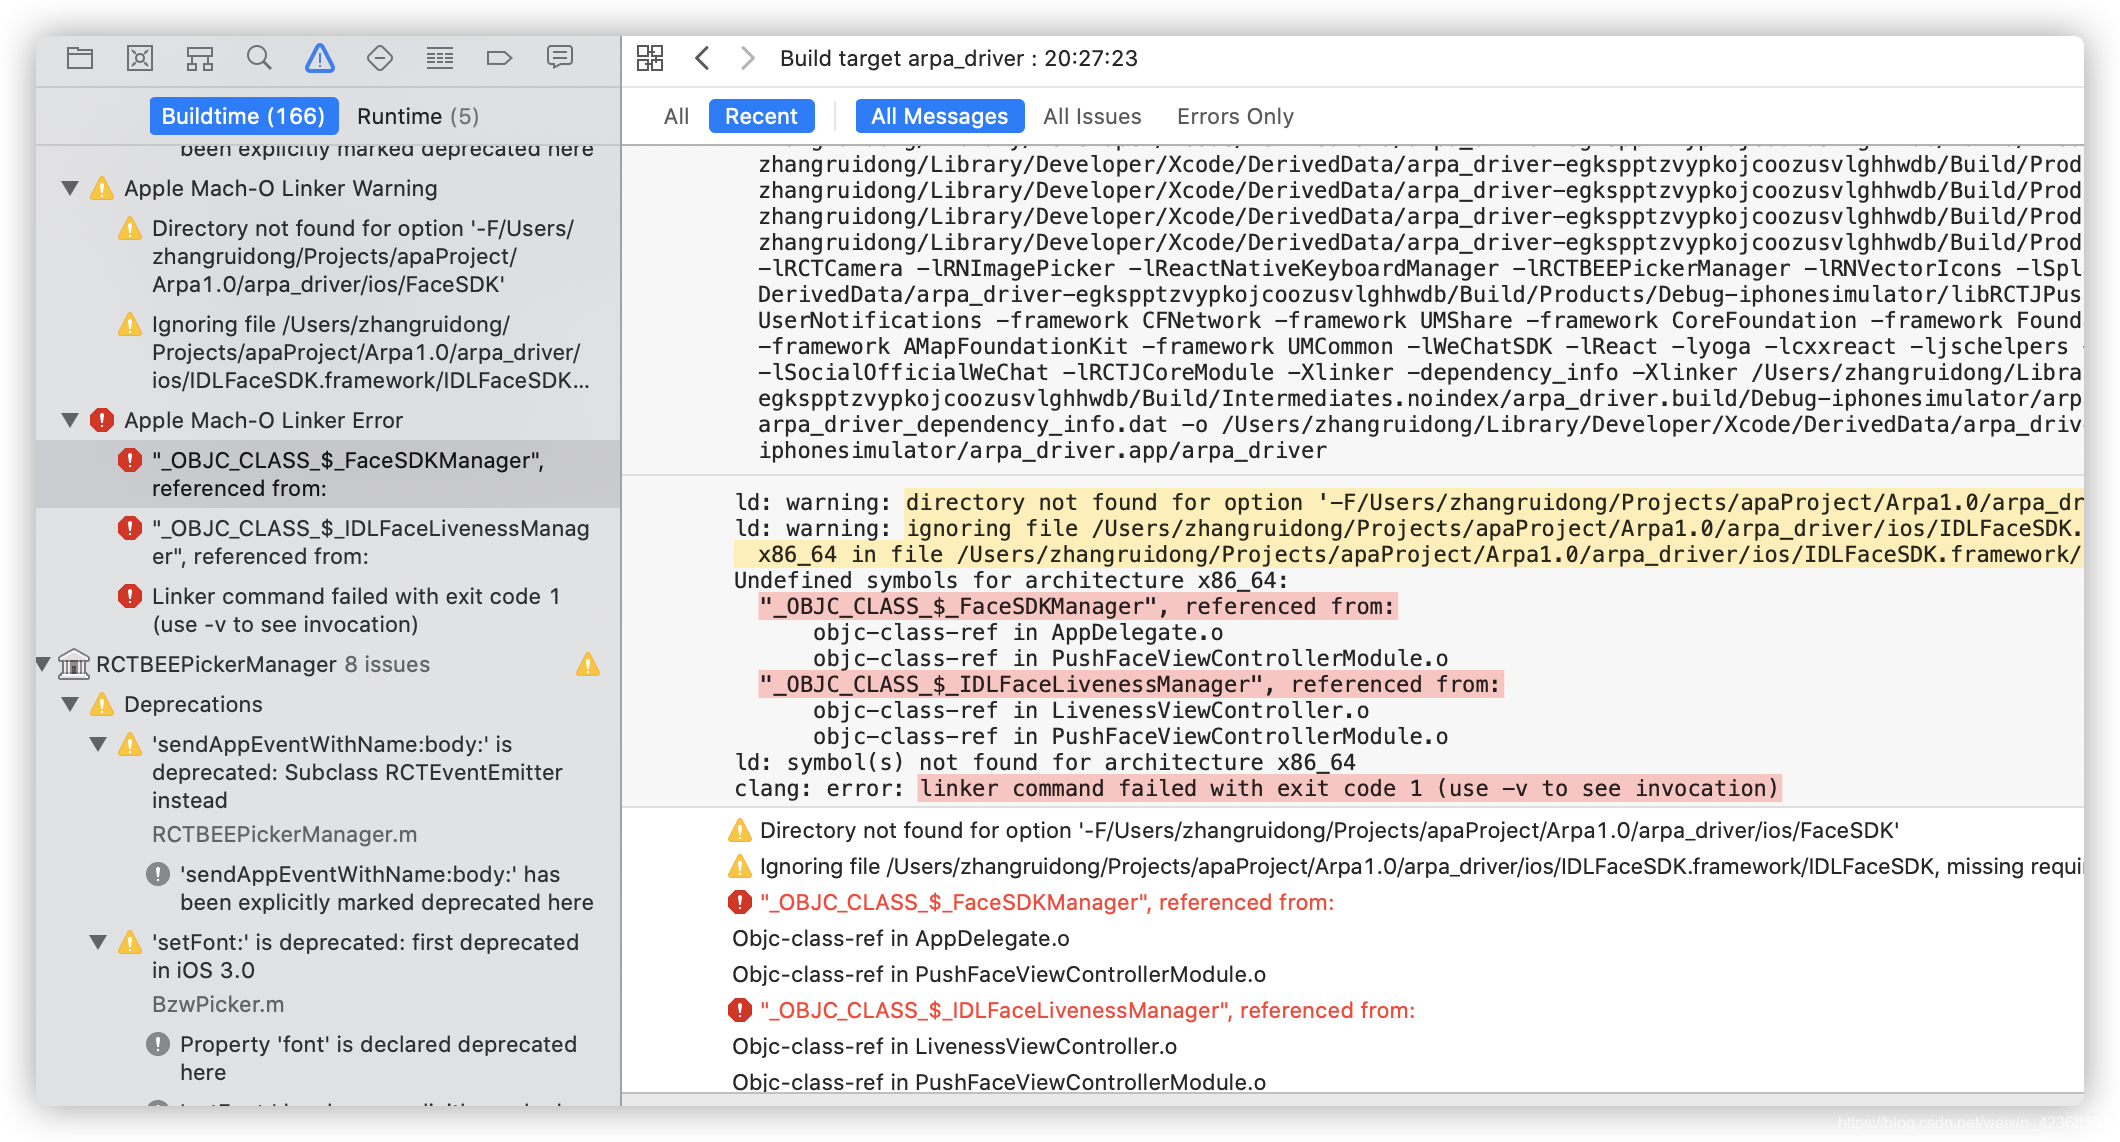Switch to Runtime issues tab

(x=417, y=116)
